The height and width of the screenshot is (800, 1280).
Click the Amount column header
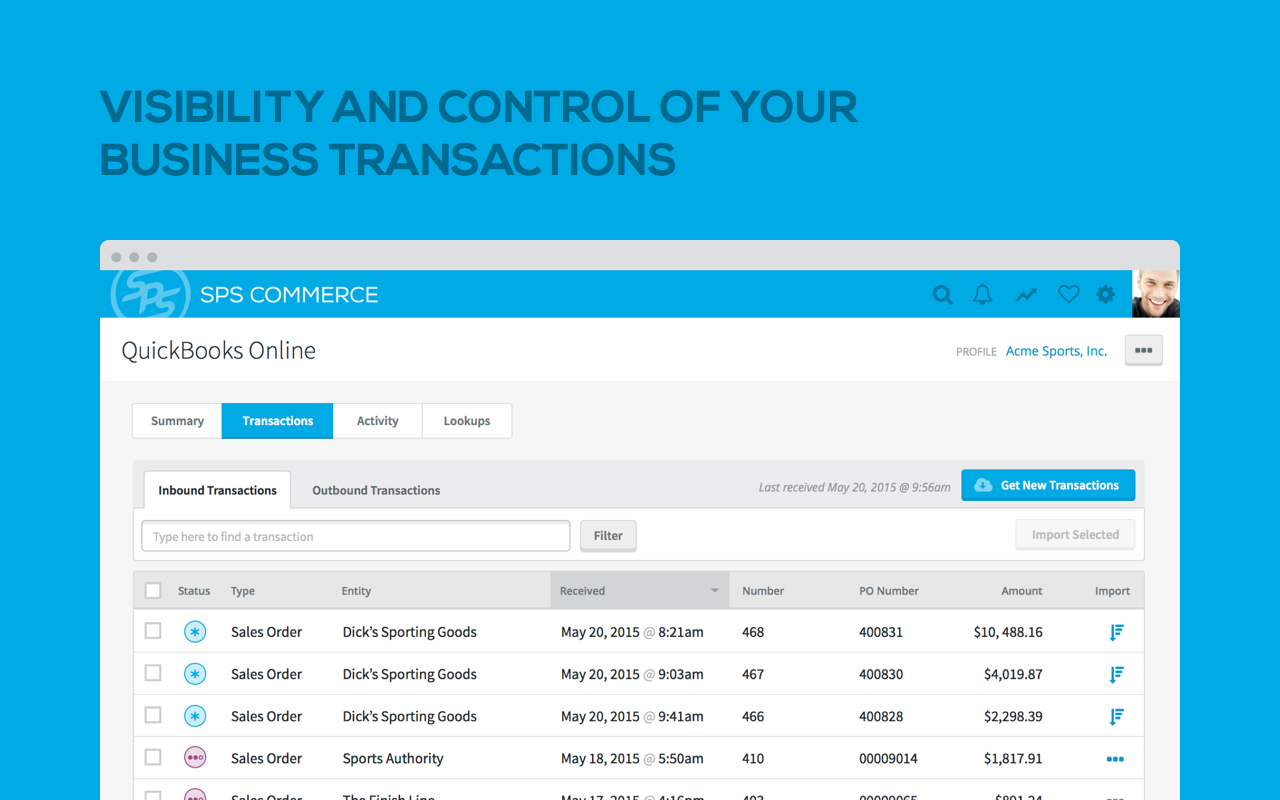click(1022, 591)
